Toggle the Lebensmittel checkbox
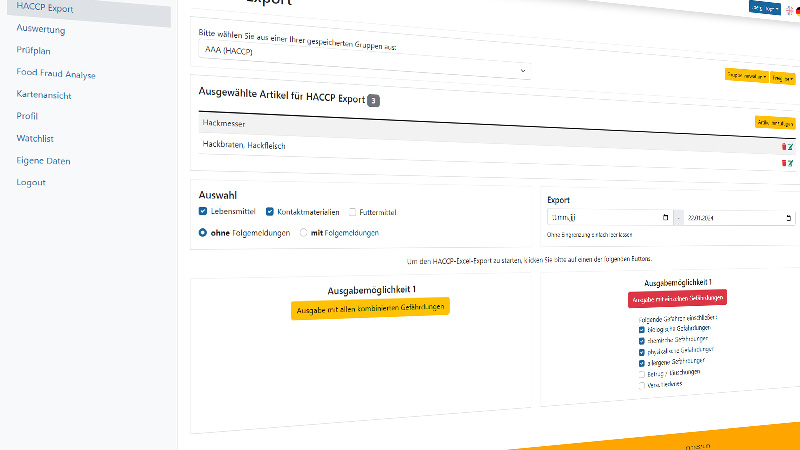 pyautogui.click(x=203, y=211)
